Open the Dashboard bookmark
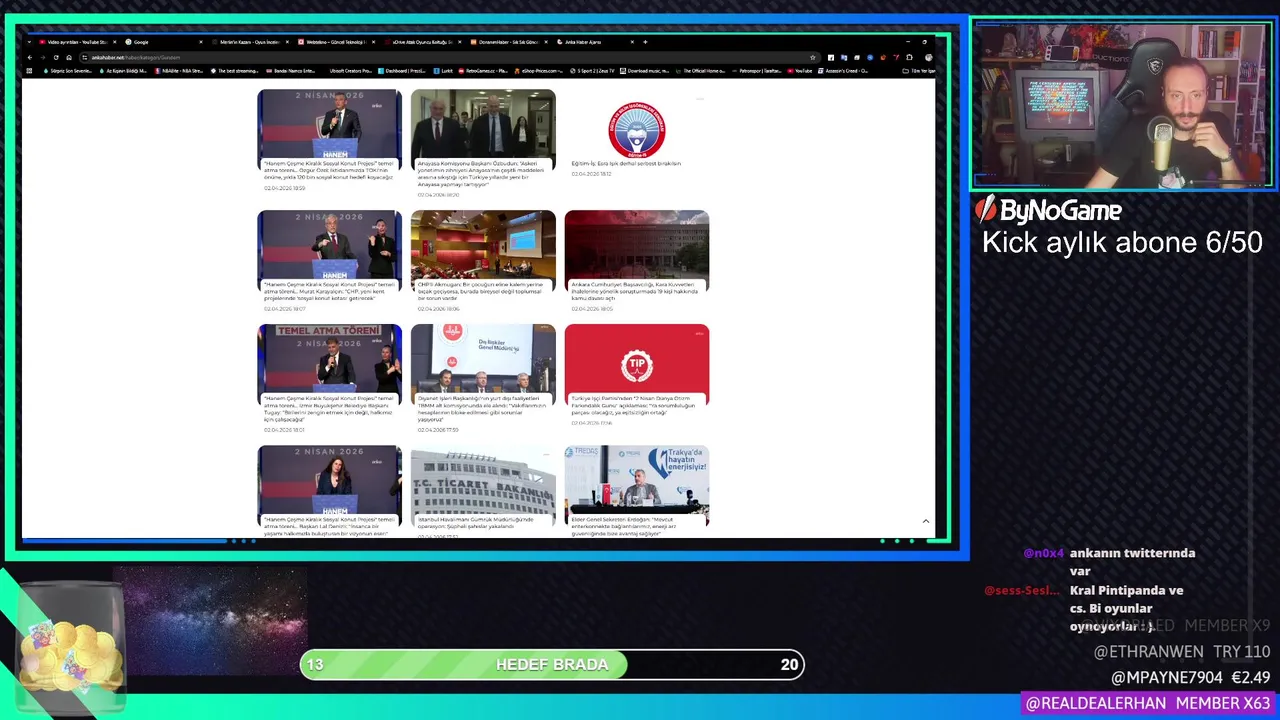Image resolution: width=1280 pixels, height=720 pixels. coord(403,71)
